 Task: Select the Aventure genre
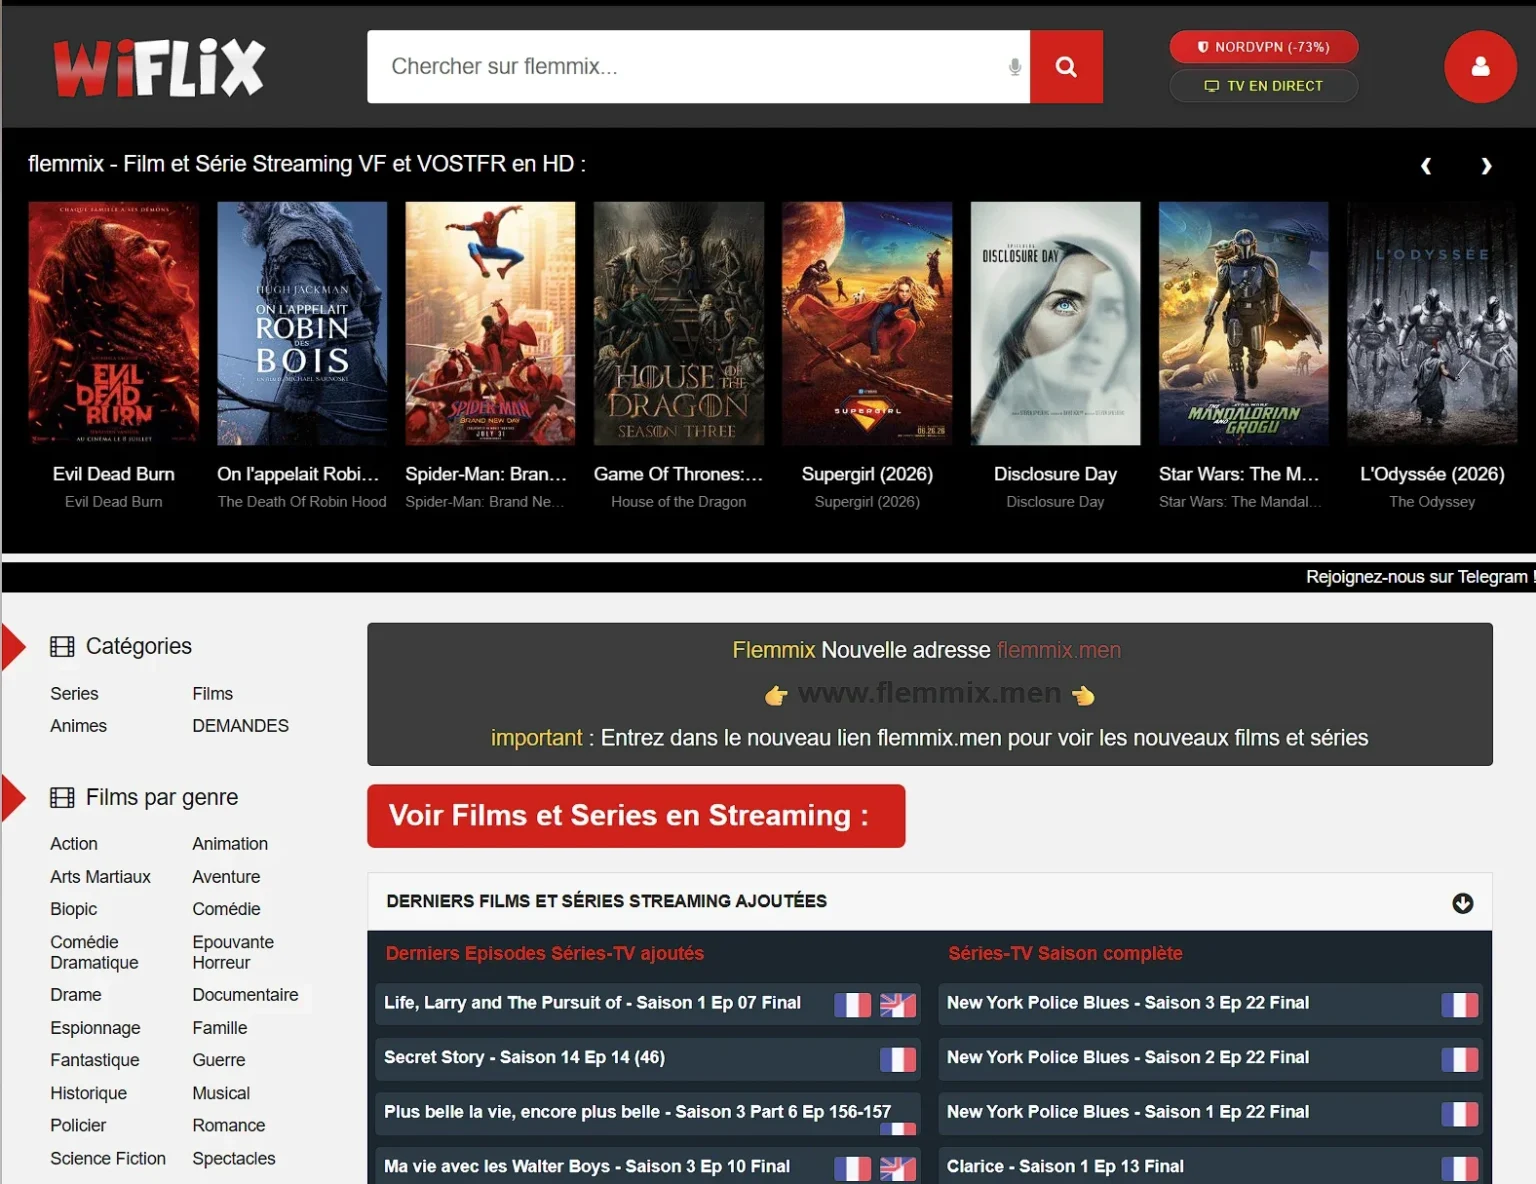(226, 877)
